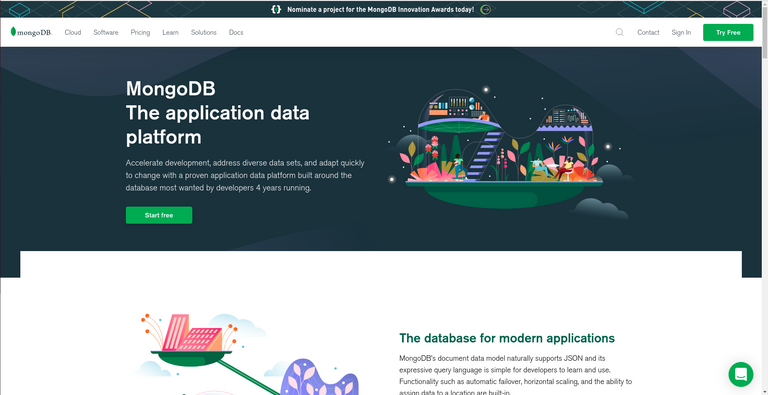This screenshot has width=768, height=395.
Task: Click the Contact link
Action: pyautogui.click(x=648, y=32)
